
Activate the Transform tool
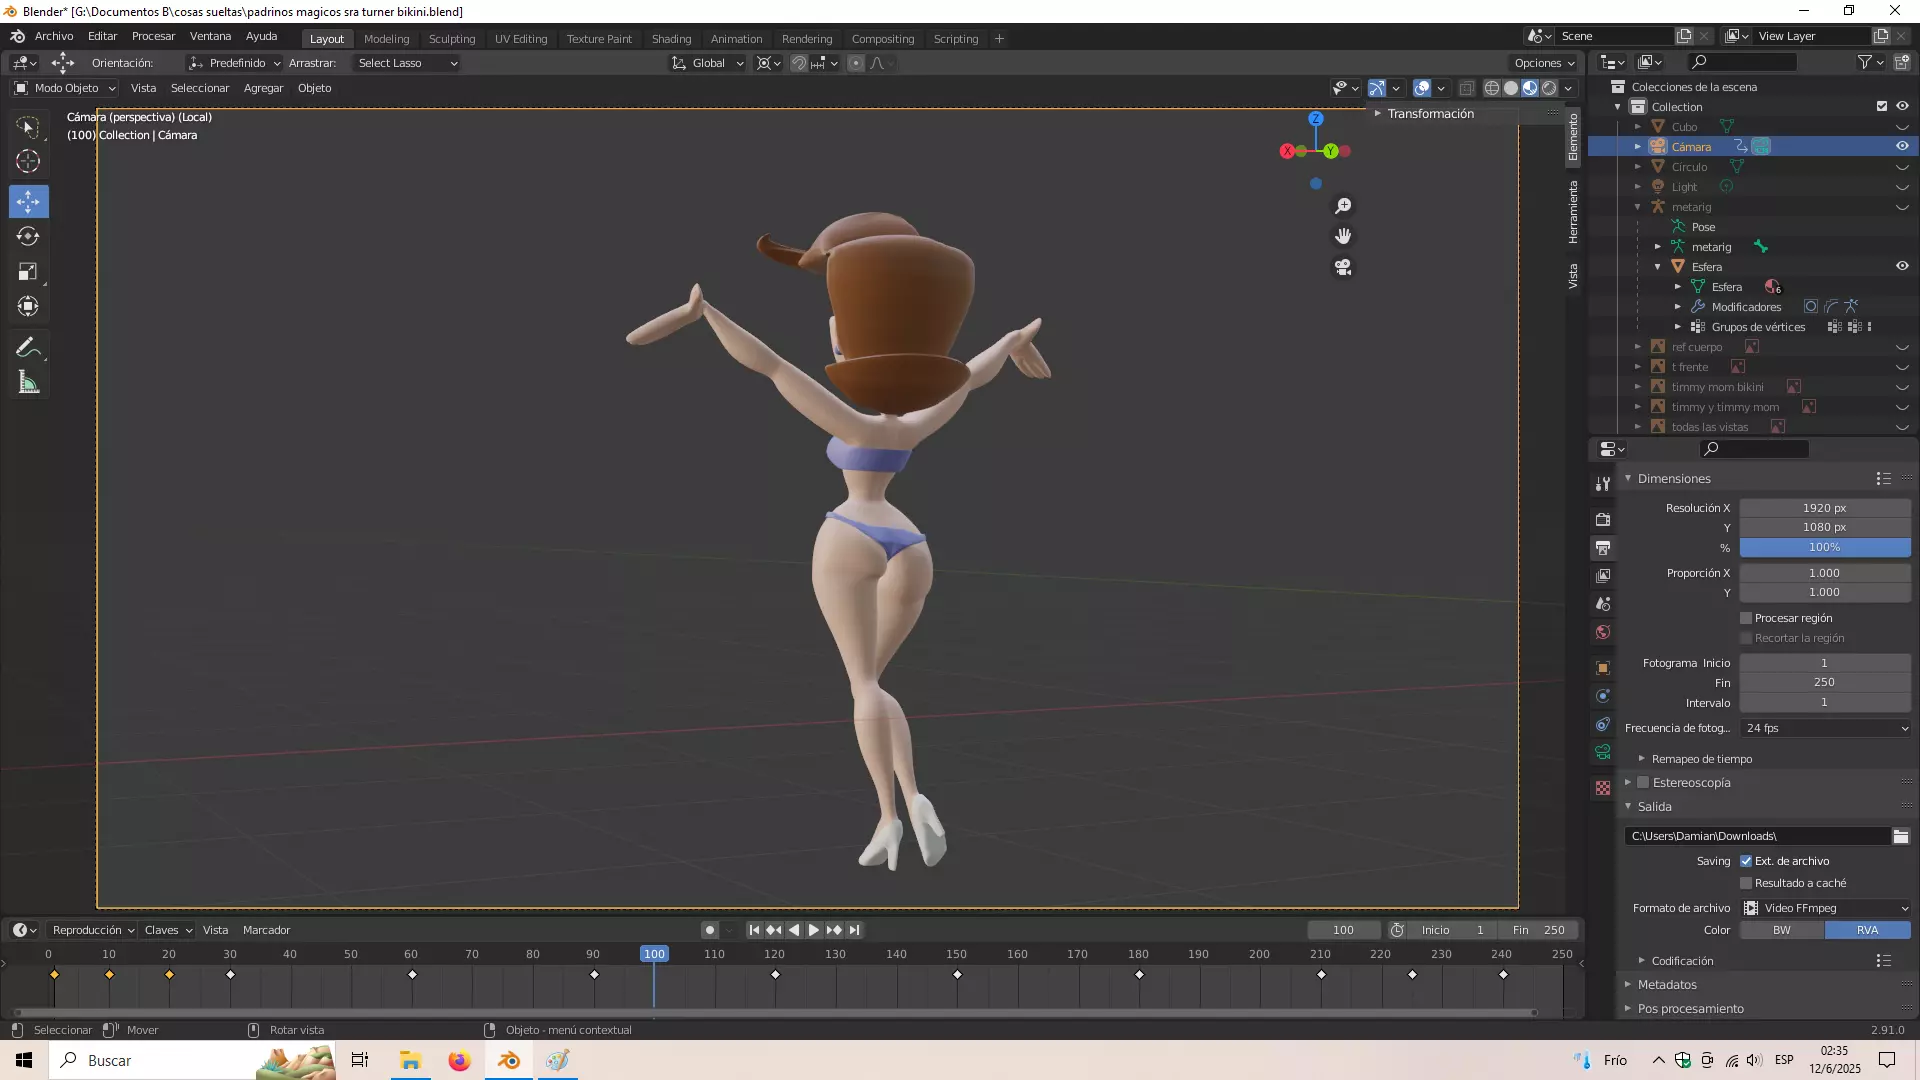(28, 306)
